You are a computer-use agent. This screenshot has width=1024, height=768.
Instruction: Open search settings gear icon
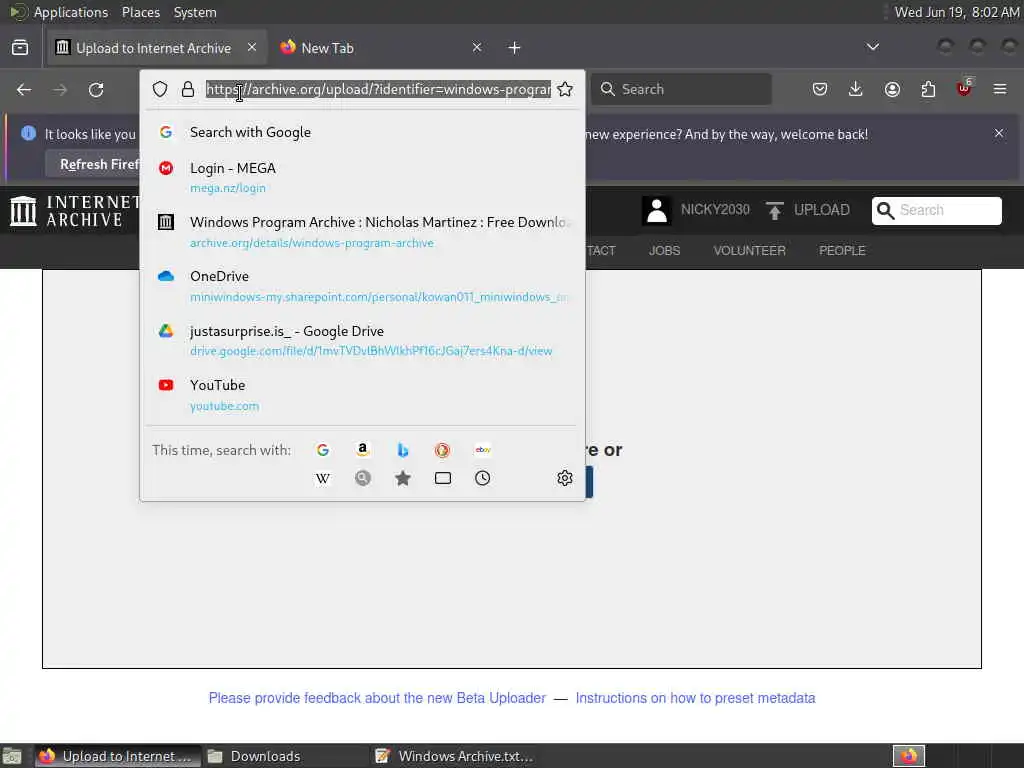pyautogui.click(x=565, y=478)
